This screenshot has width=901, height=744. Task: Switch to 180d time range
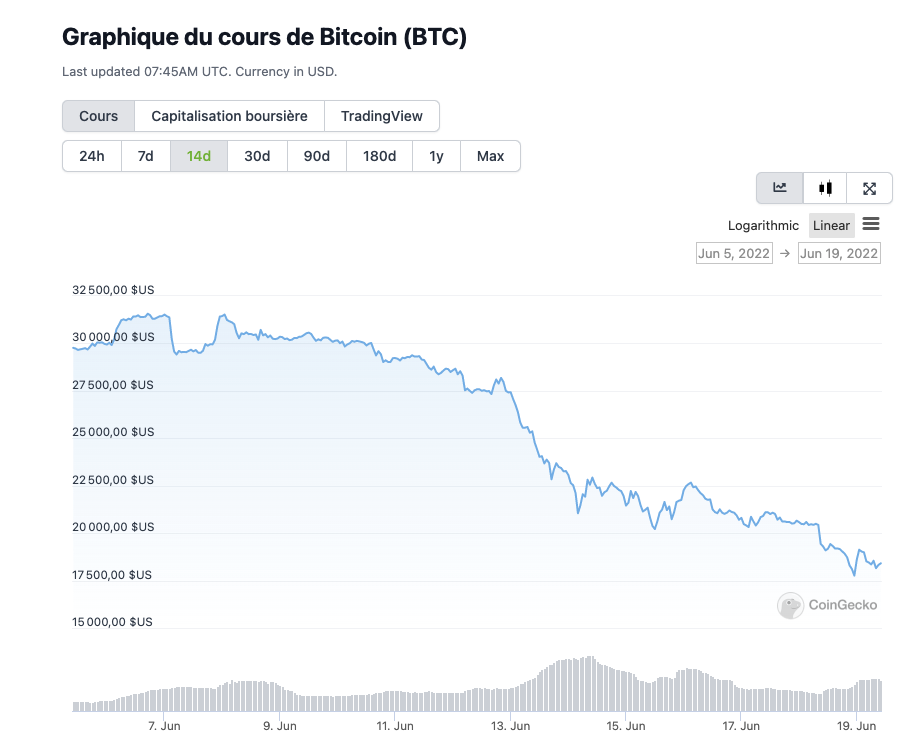point(379,156)
